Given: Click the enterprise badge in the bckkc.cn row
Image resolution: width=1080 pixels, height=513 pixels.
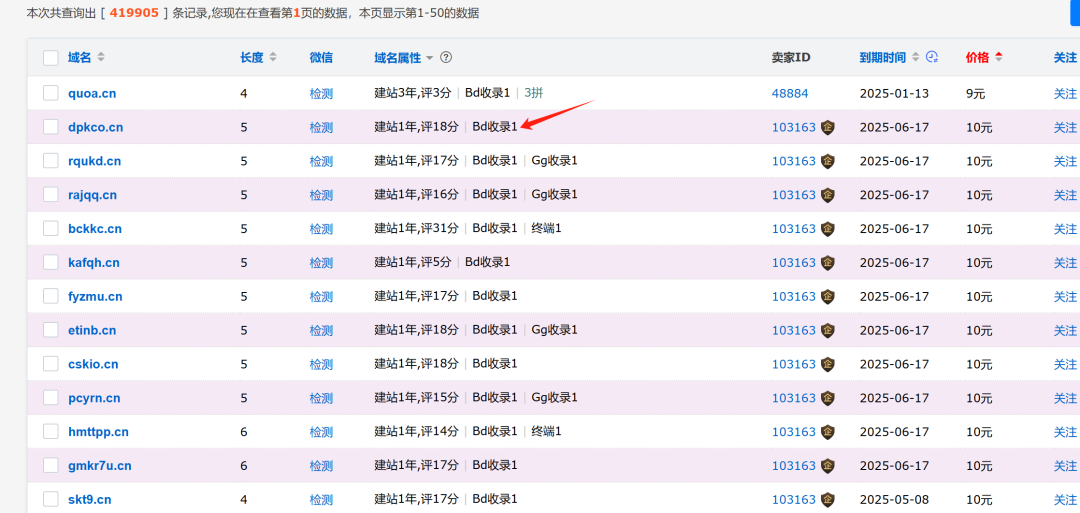Looking at the screenshot, I should (x=828, y=229).
